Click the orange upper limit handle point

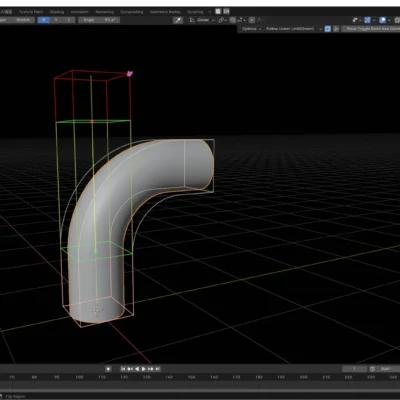click(x=92, y=121)
